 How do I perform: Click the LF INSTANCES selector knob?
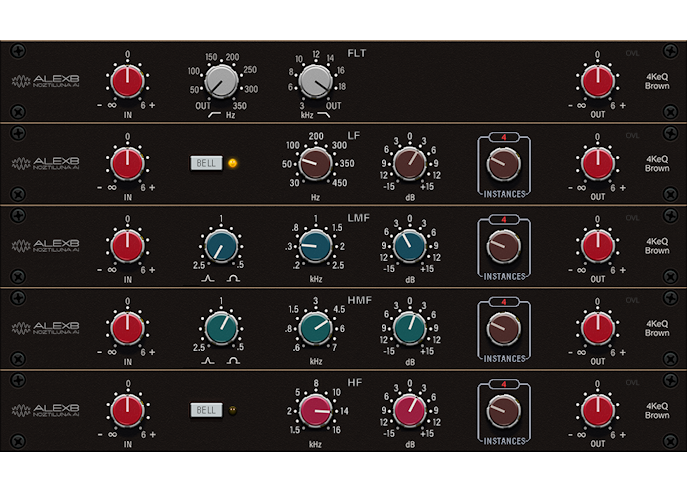coord(503,163)
